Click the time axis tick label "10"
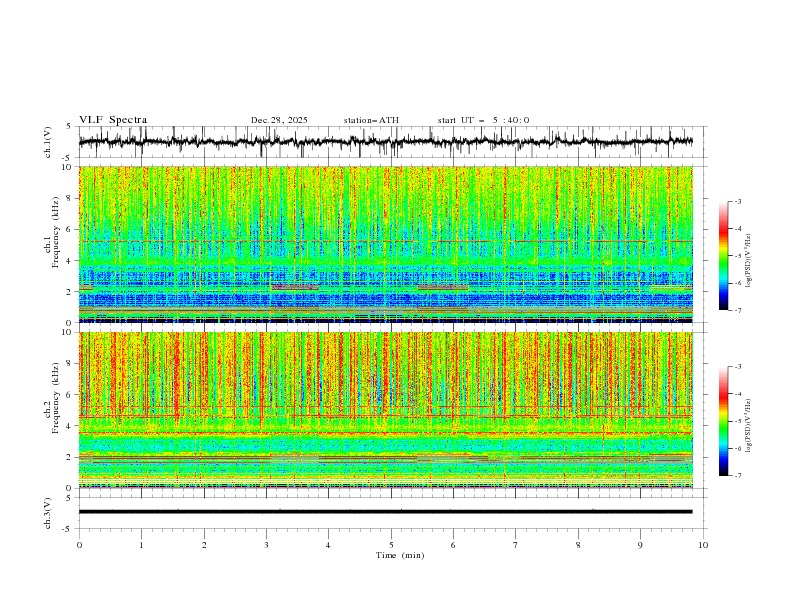The image size is (792, 612). 703,545
